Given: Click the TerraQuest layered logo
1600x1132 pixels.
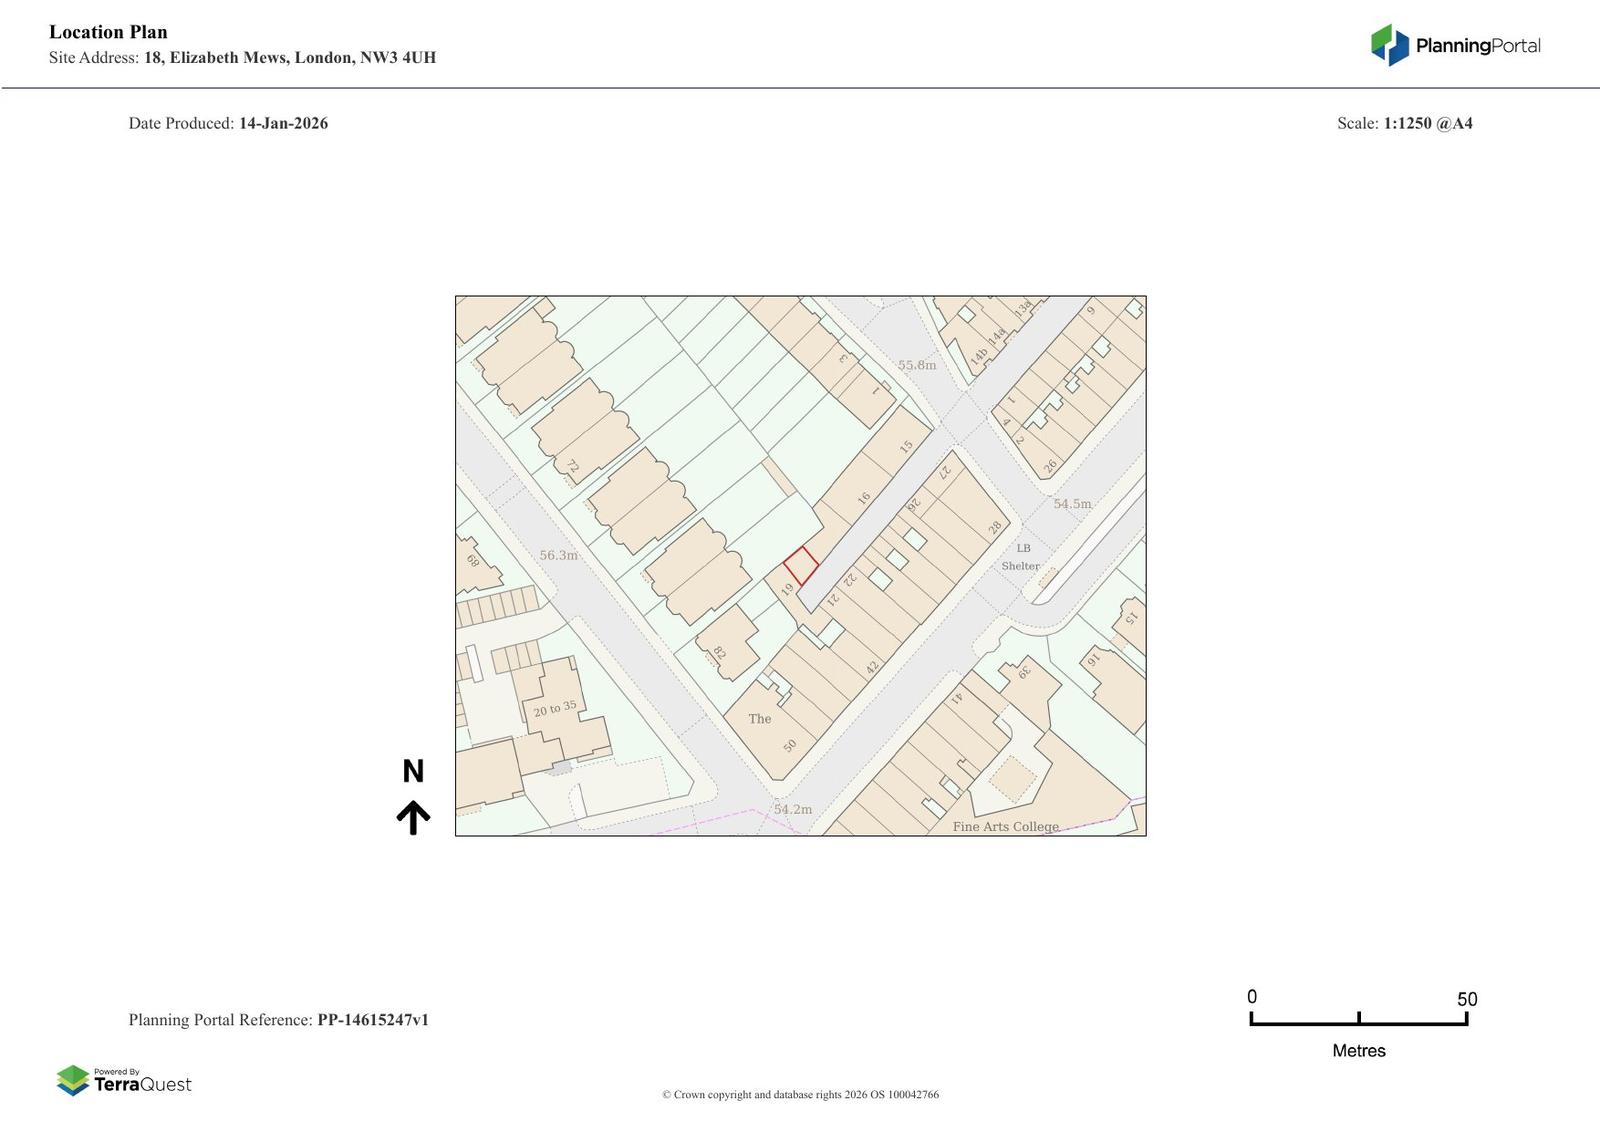Looking at the screenshot, I should pyautogui.click(x=73, y=1080).
